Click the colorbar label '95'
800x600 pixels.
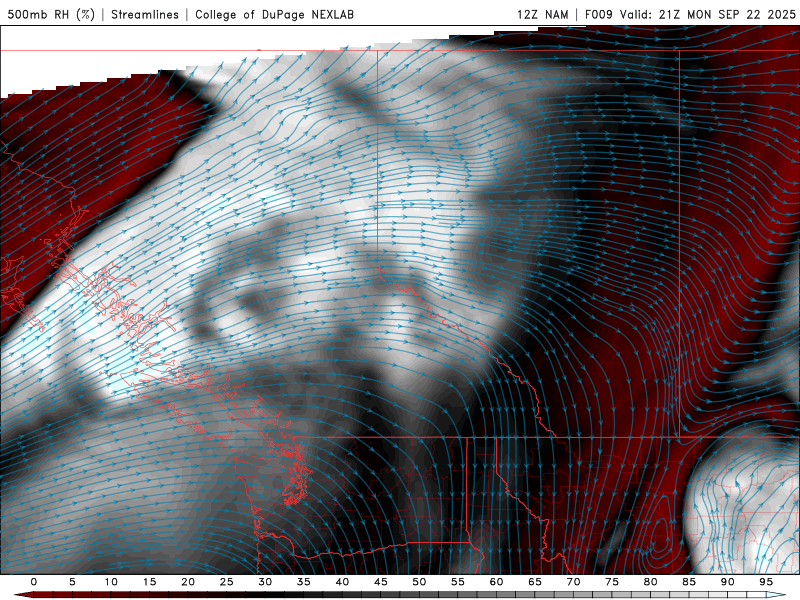[x=766, y=582]
